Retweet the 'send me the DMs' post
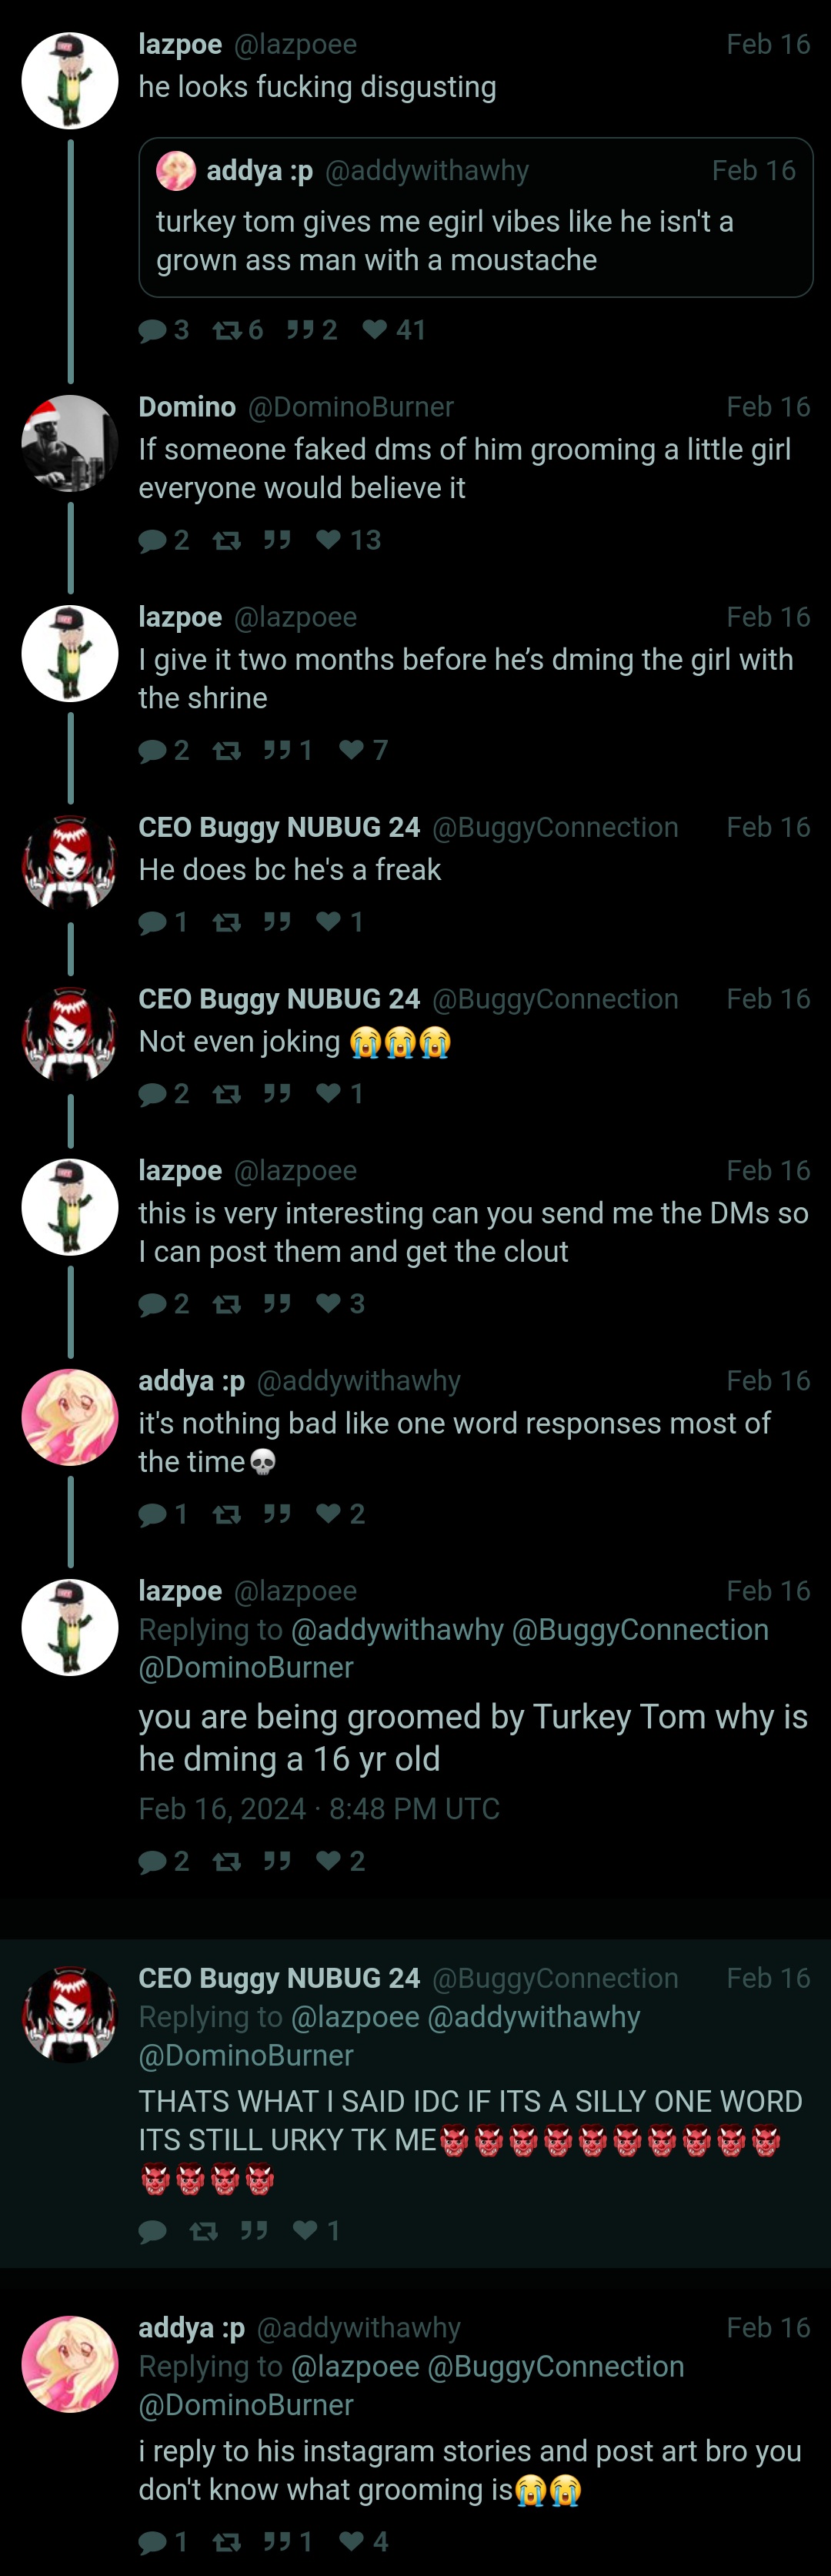This screenshot has width=831, height=2576. click(x=227, y=1304)
